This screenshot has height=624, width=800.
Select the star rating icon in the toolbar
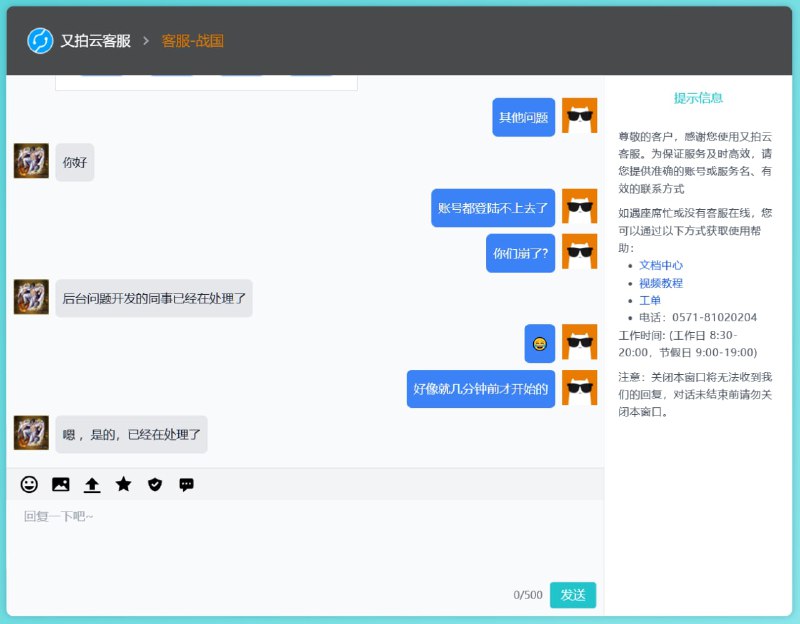tap(123, 485)
